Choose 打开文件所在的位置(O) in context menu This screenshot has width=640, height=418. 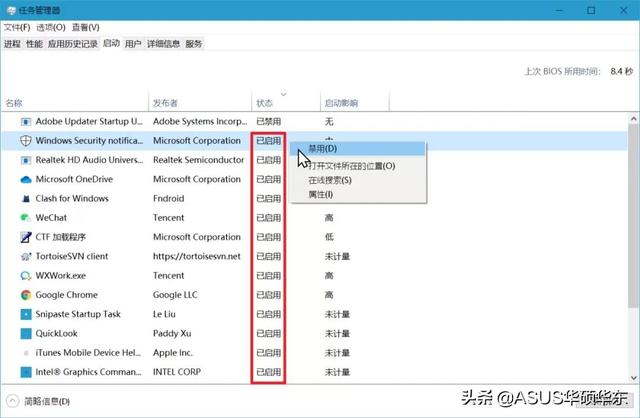tap(358, 166)
